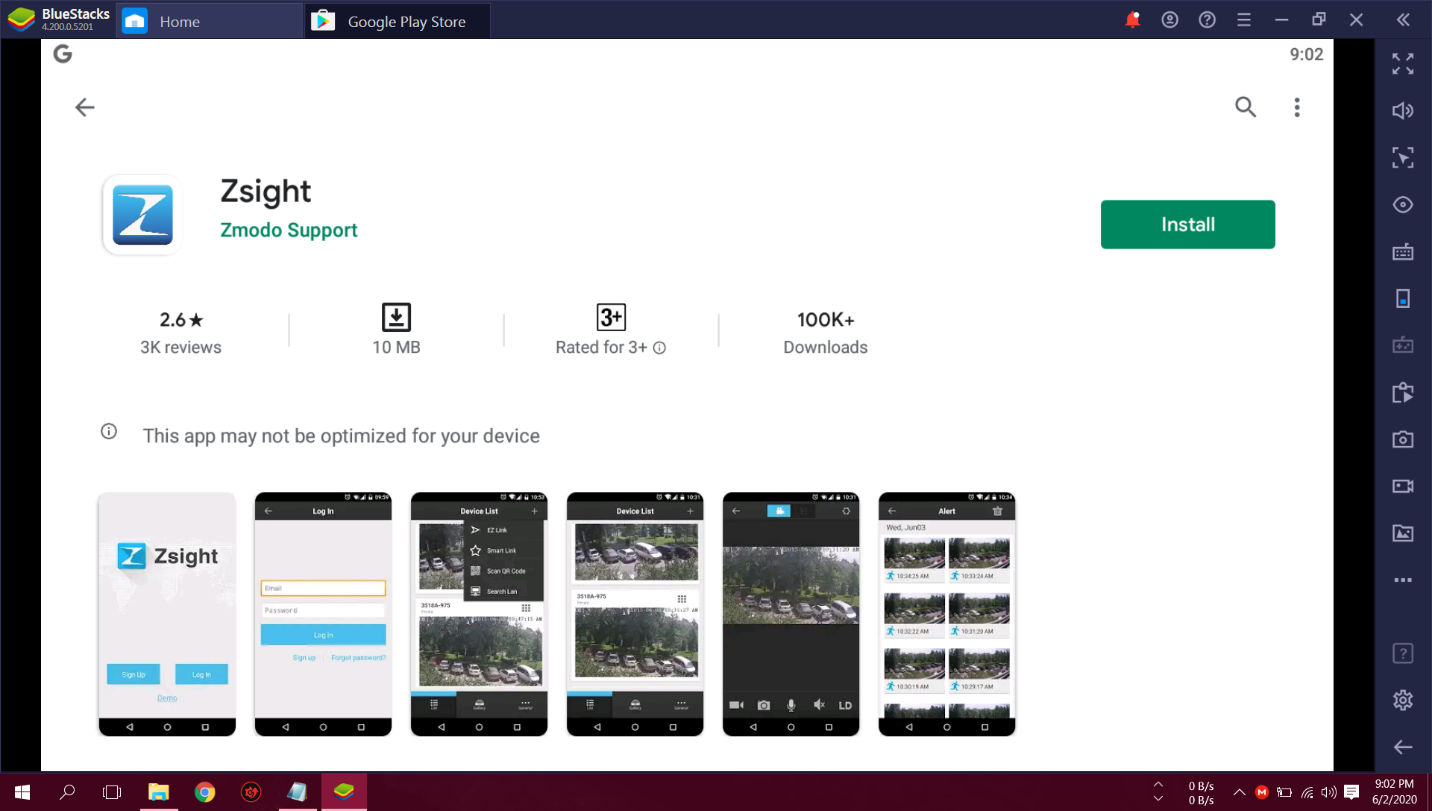Start screen recording from the sidebar
This screenshot has width=1432, height=811.
coord(1403,486)
